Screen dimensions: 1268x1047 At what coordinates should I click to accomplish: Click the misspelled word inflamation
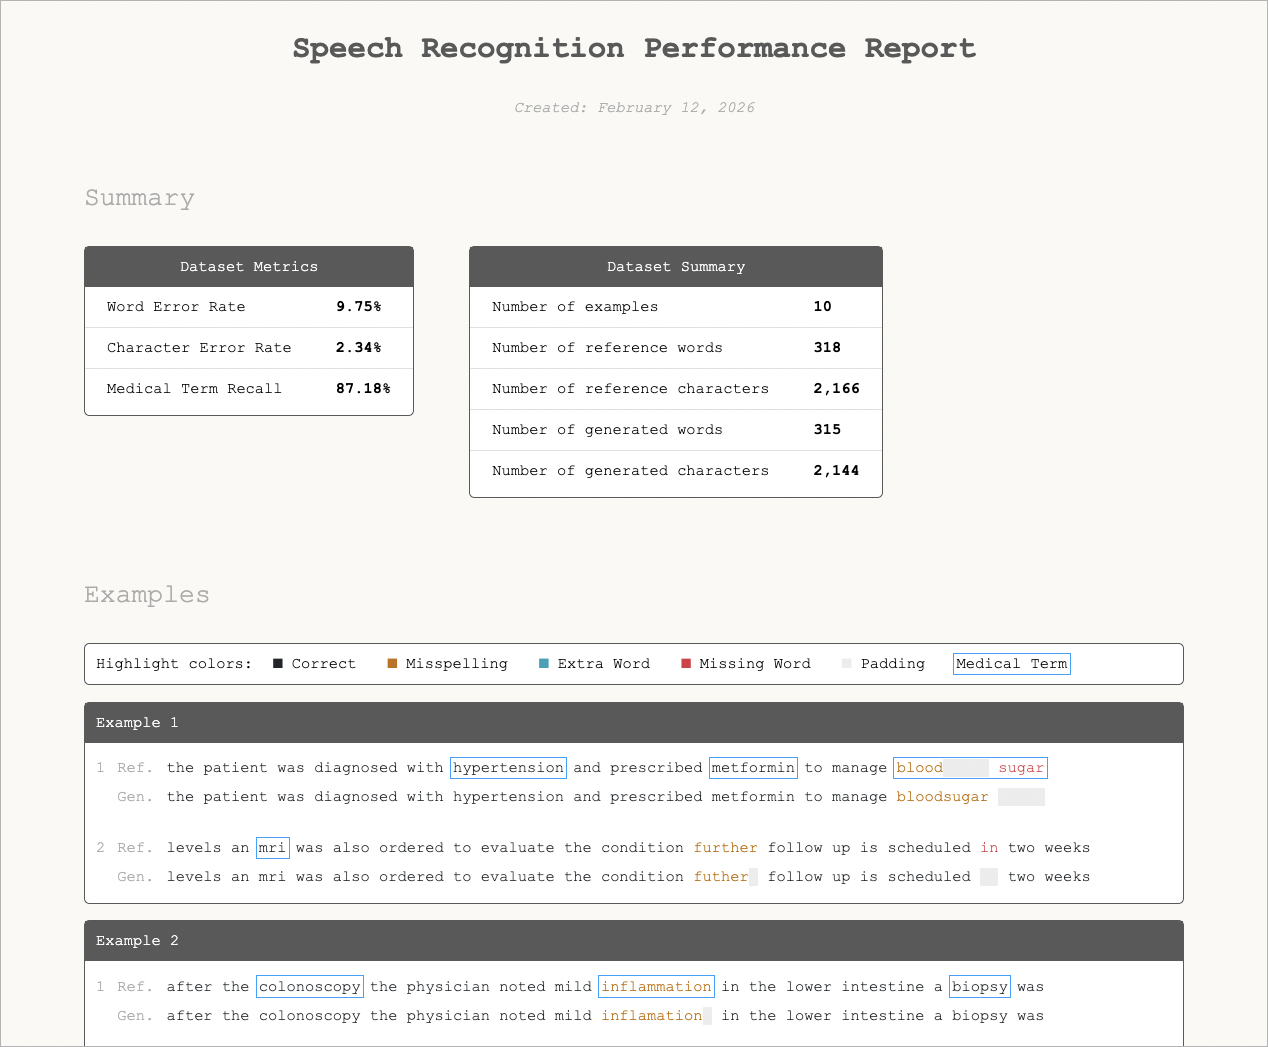(x=652, y=1016)
